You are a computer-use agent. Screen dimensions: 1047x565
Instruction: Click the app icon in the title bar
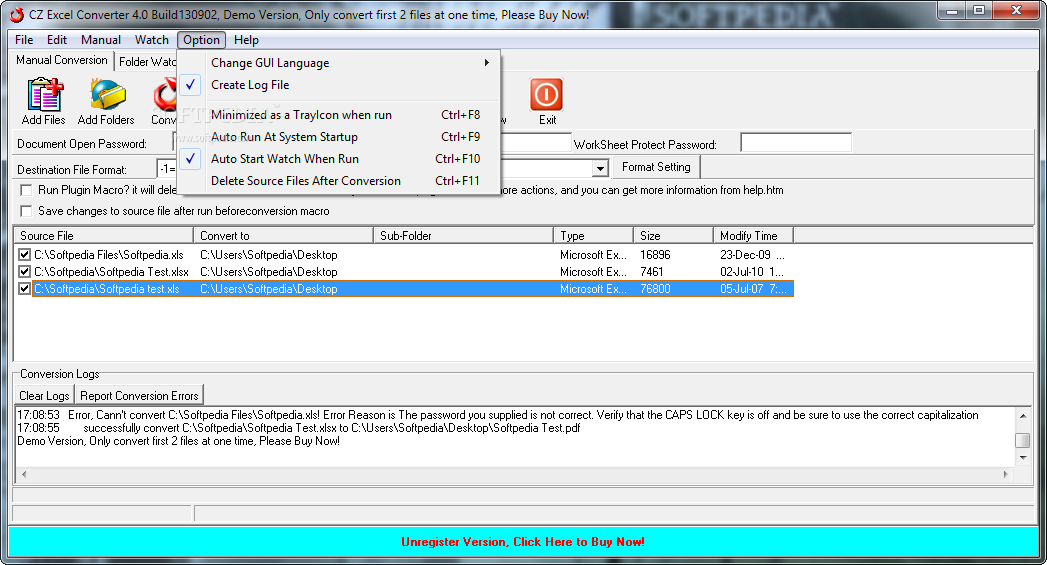coord(17,15)
